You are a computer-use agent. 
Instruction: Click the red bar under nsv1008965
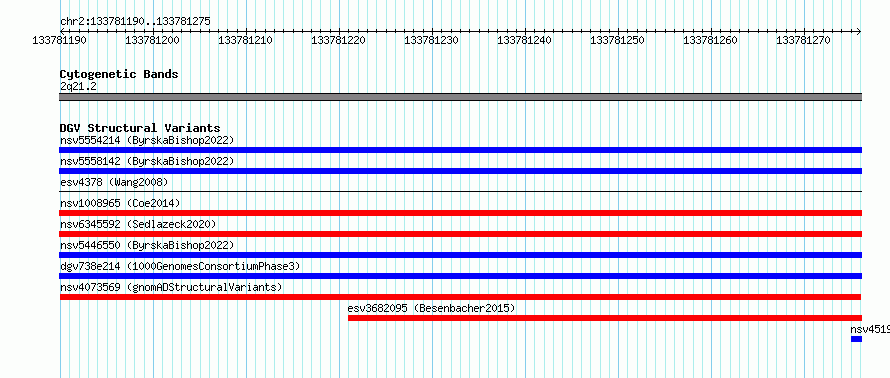click(x=460, y=213)
